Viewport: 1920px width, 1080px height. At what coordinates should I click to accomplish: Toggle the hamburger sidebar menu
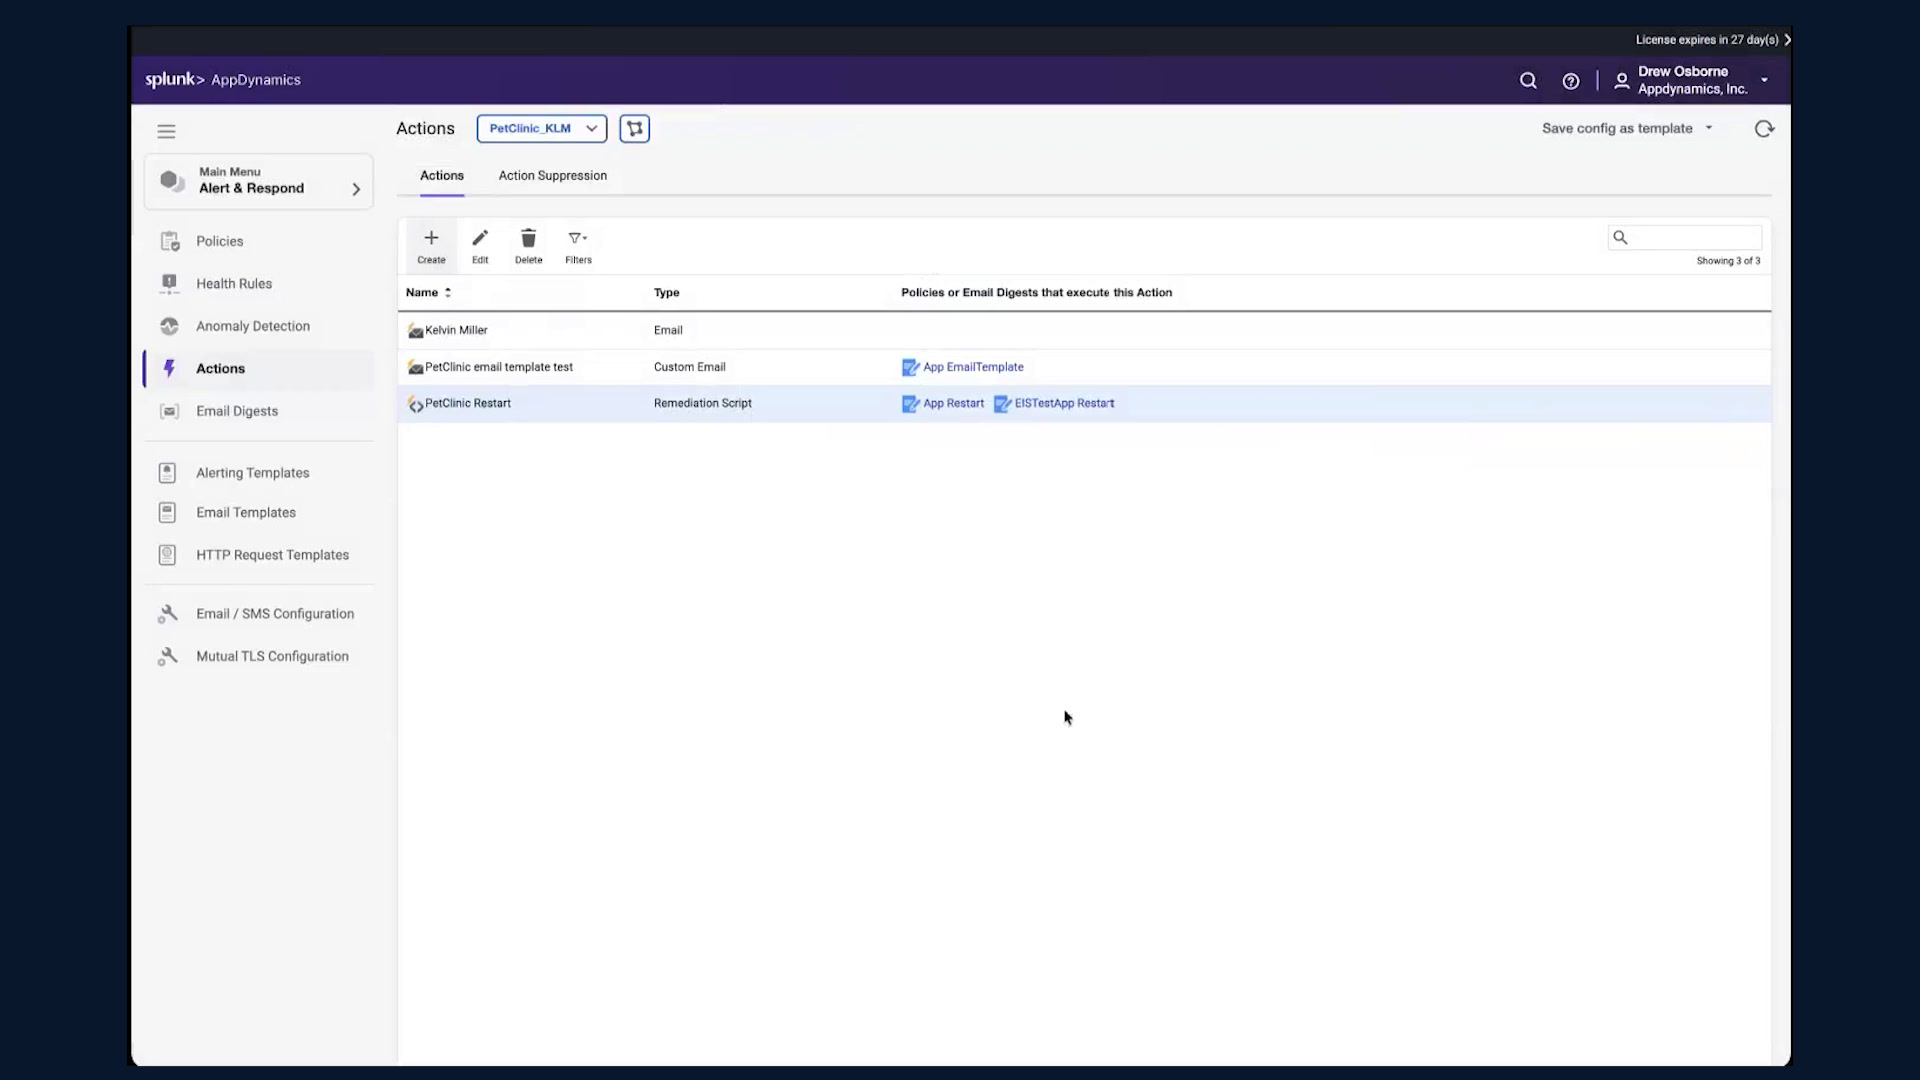[x=166, y=131]
